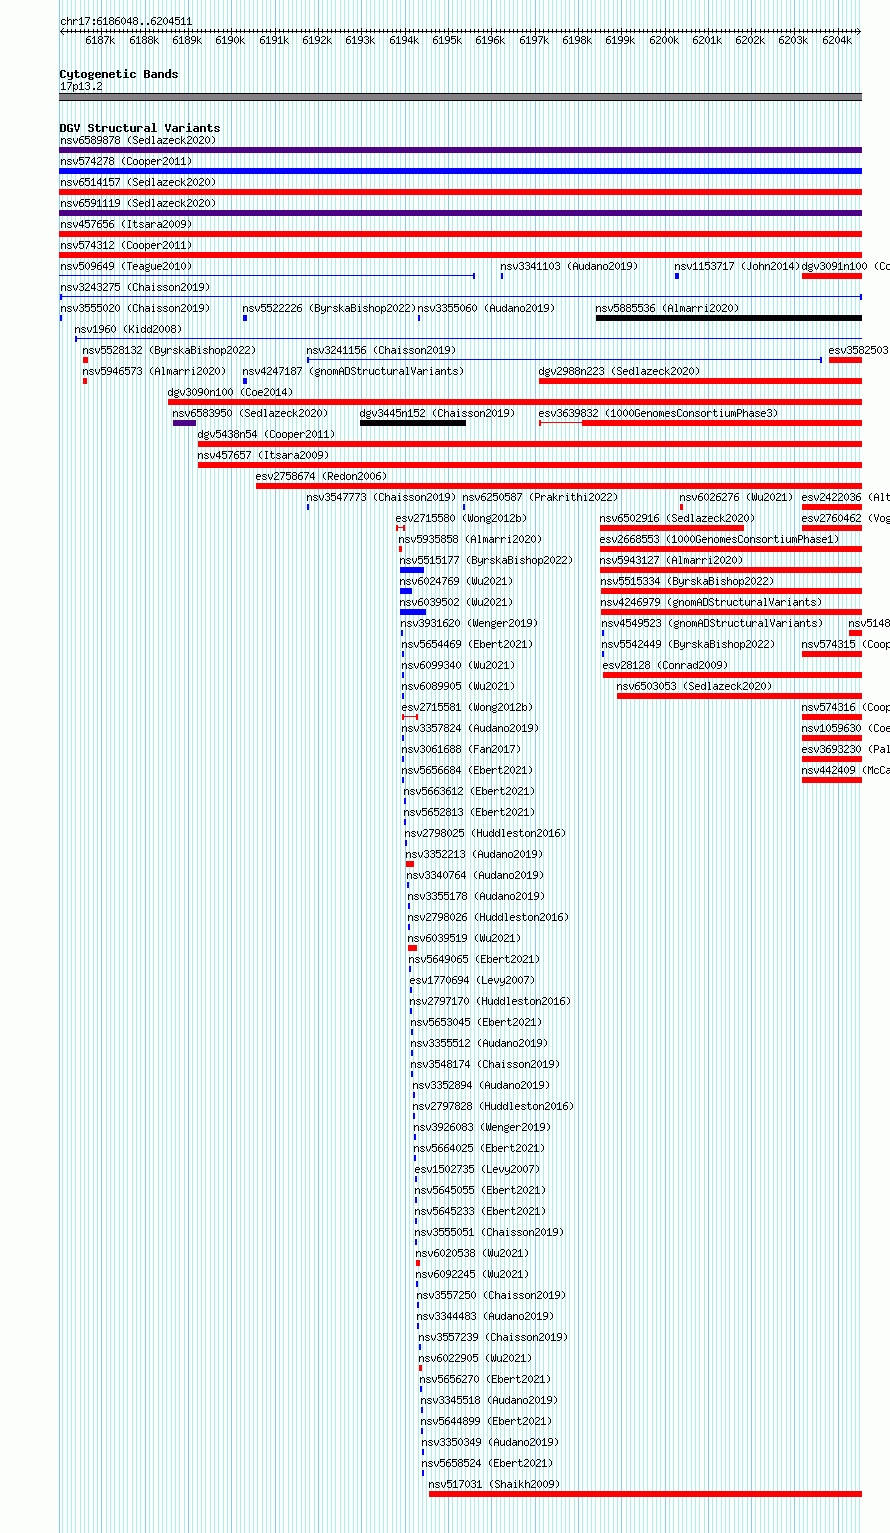Click the nsv3341103 (Audano2019) label

click(569, 267)
